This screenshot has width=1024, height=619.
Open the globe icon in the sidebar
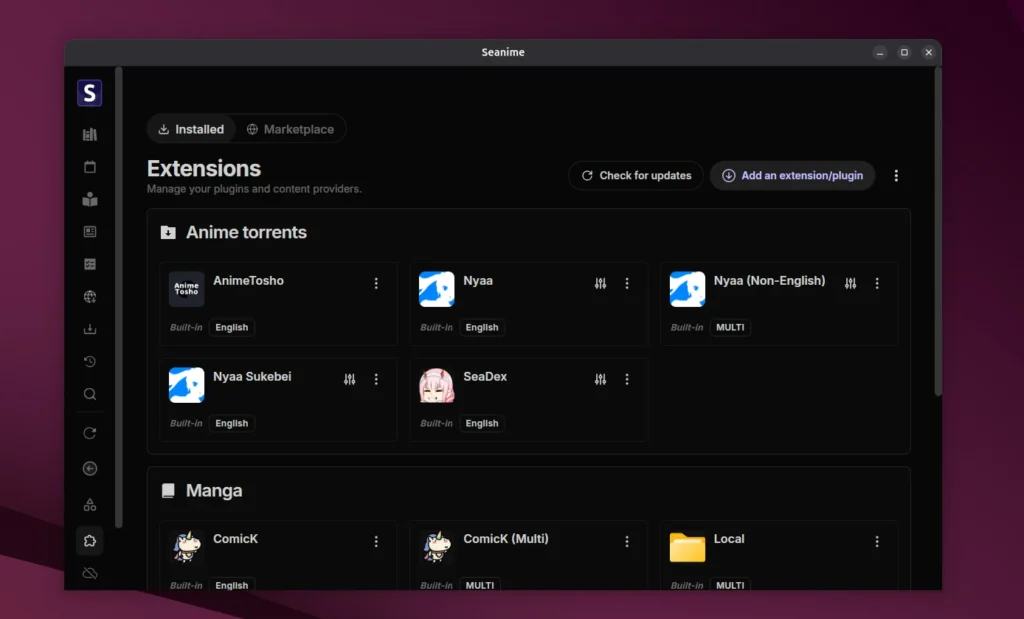click(90, 297)
